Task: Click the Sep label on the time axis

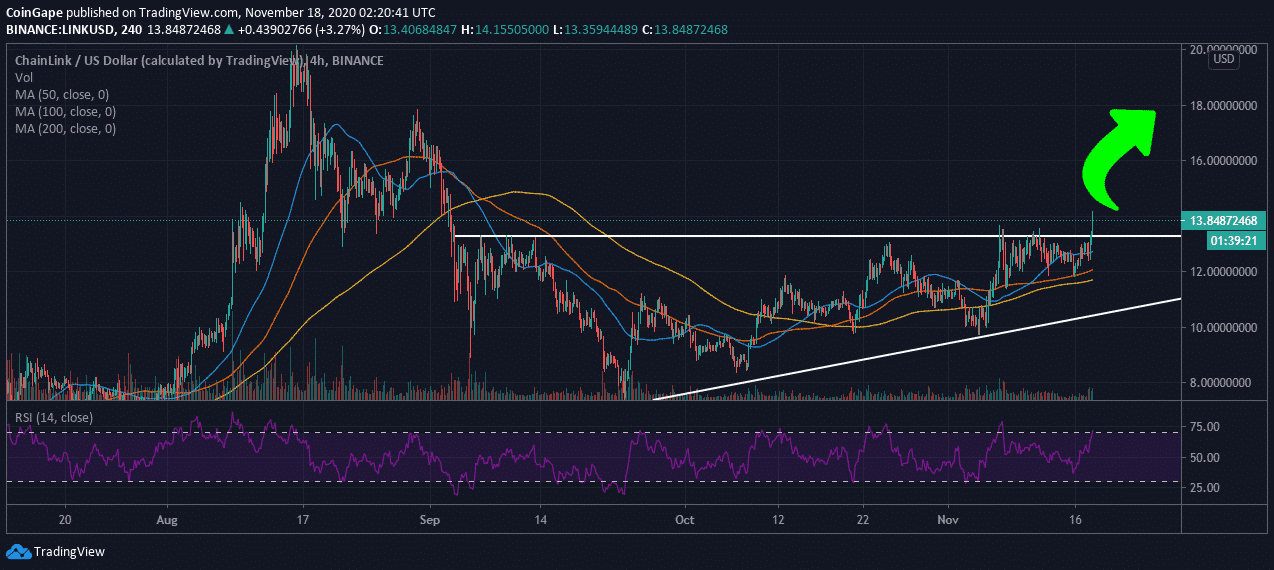Action: pyautogui.click(x=431, y=520)
